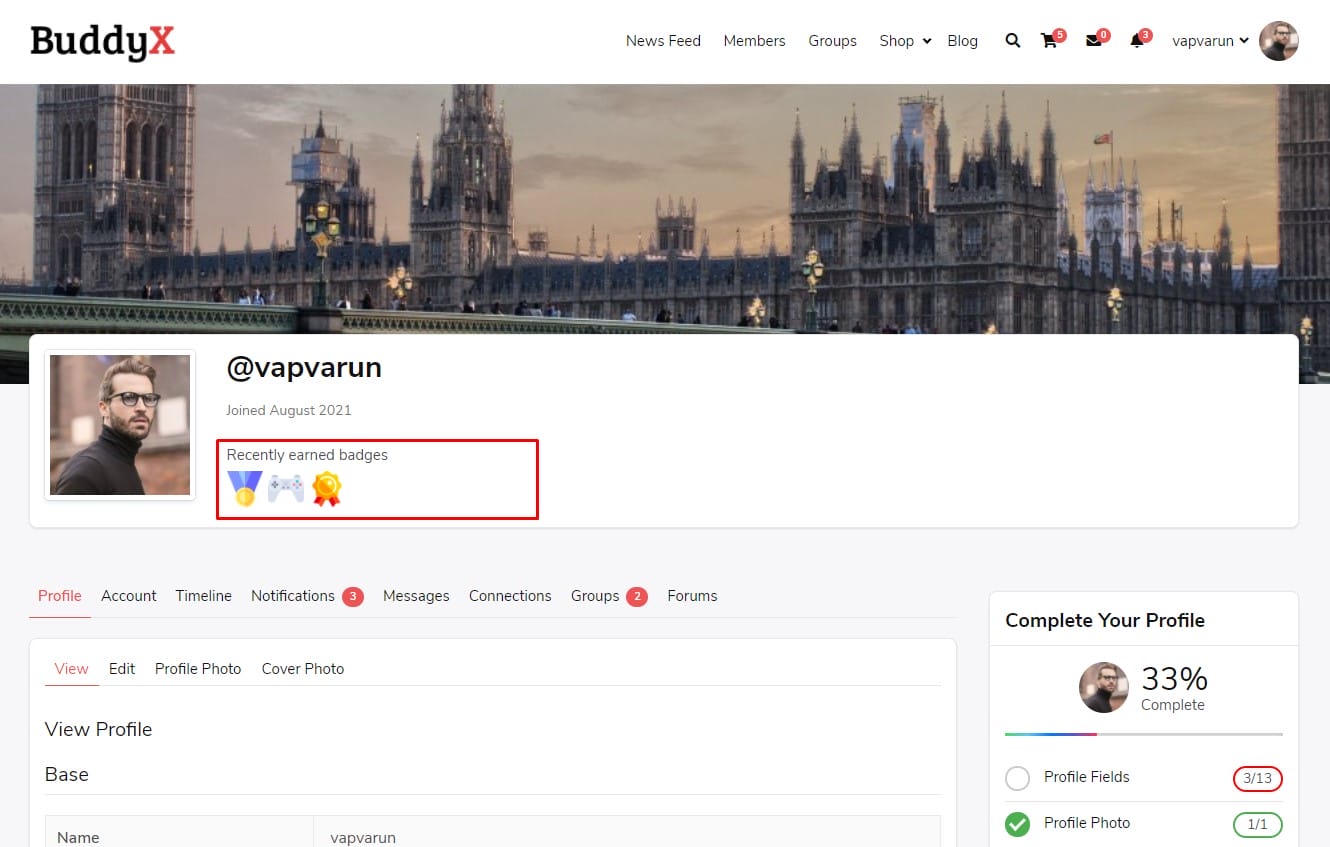Click the game controller badge
The height and width of the screenshot is (847, 1330).
286,488
